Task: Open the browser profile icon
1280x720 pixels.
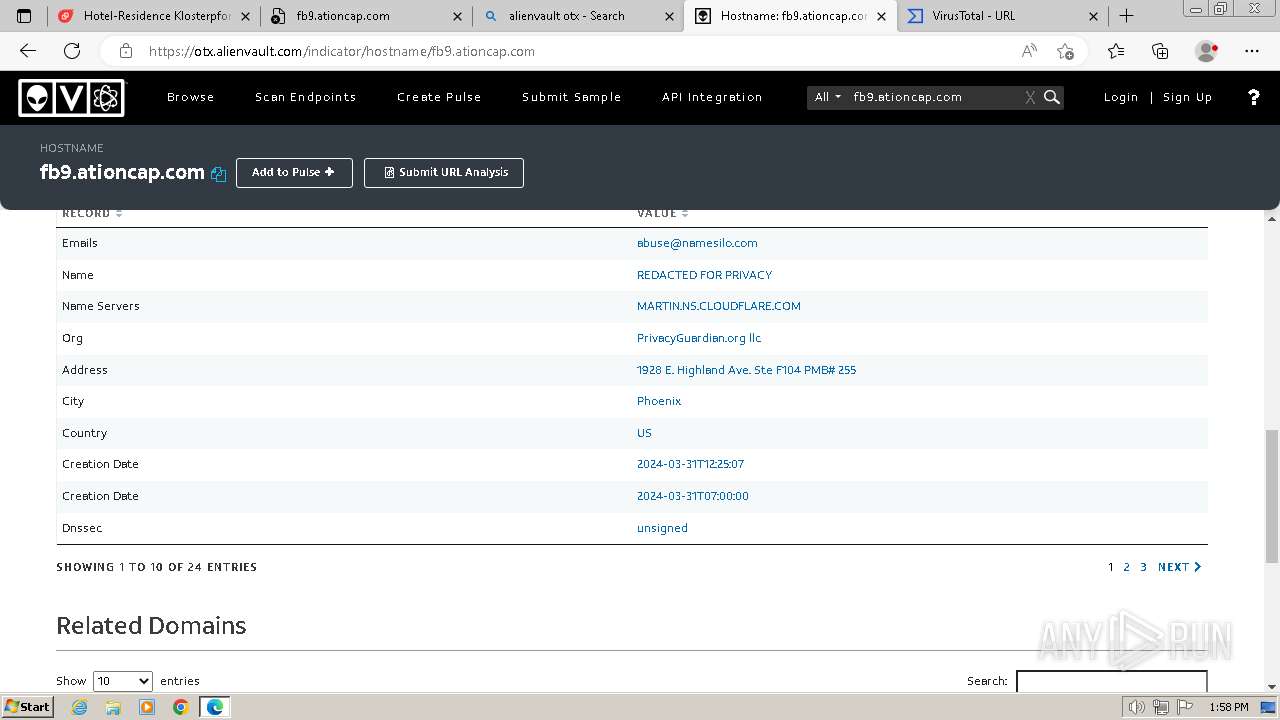Action: coord(1207,51)
